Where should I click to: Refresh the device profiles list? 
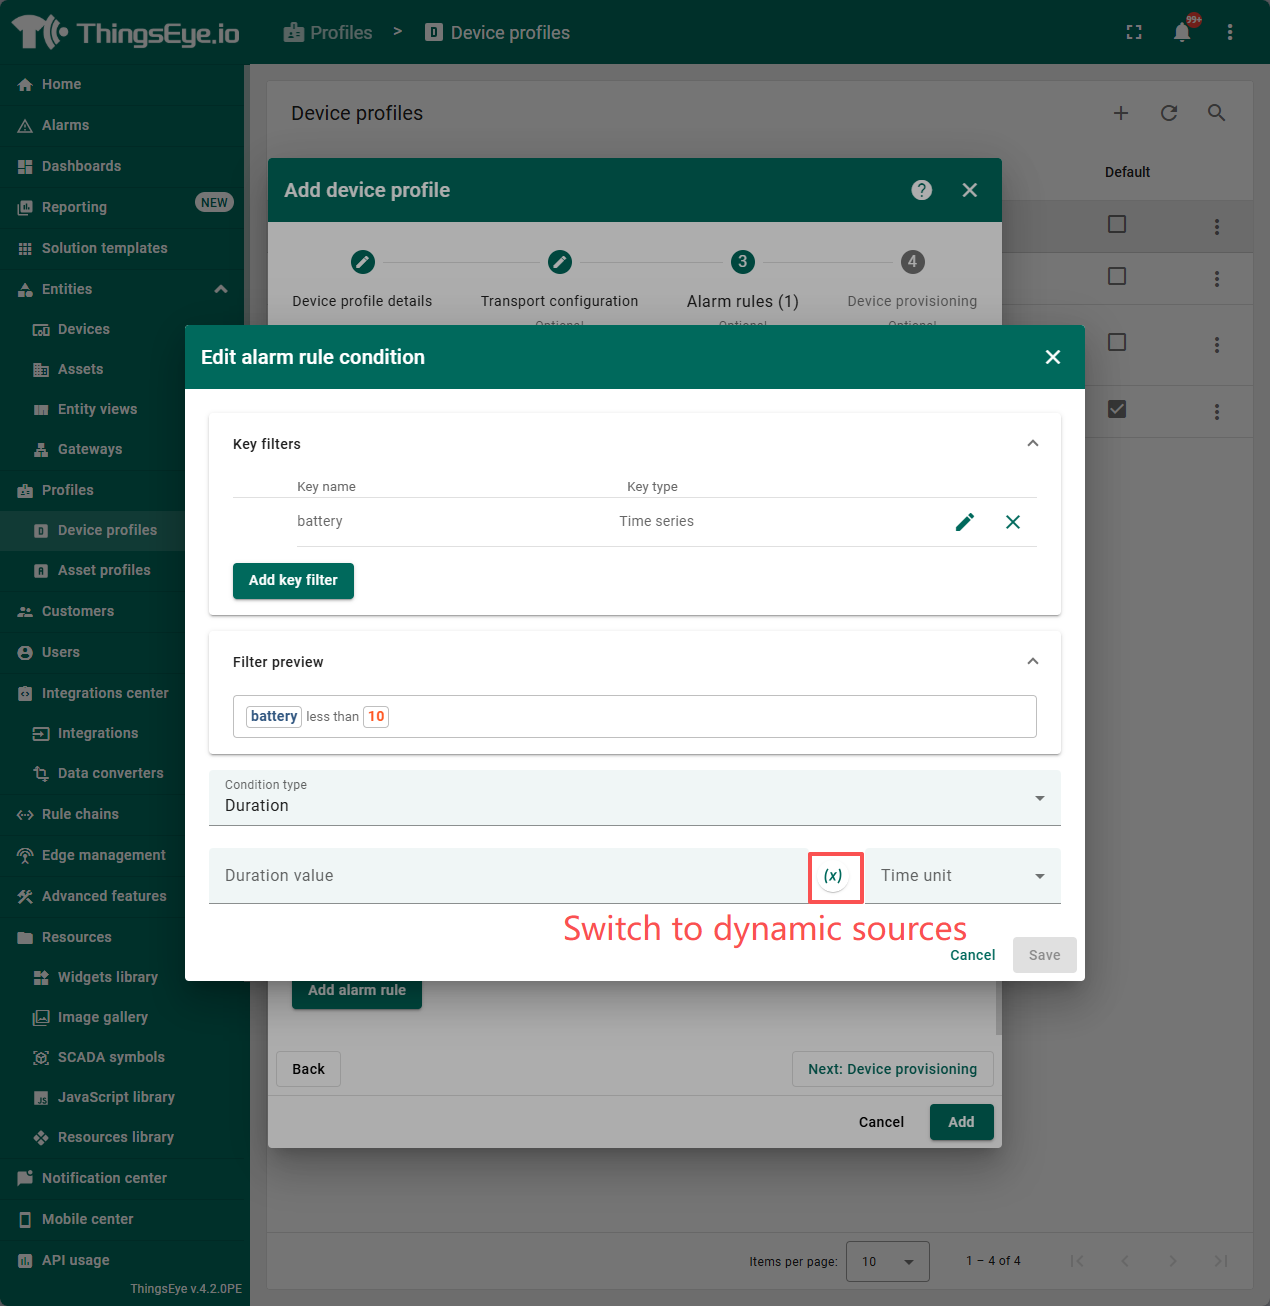point(1168,113)
